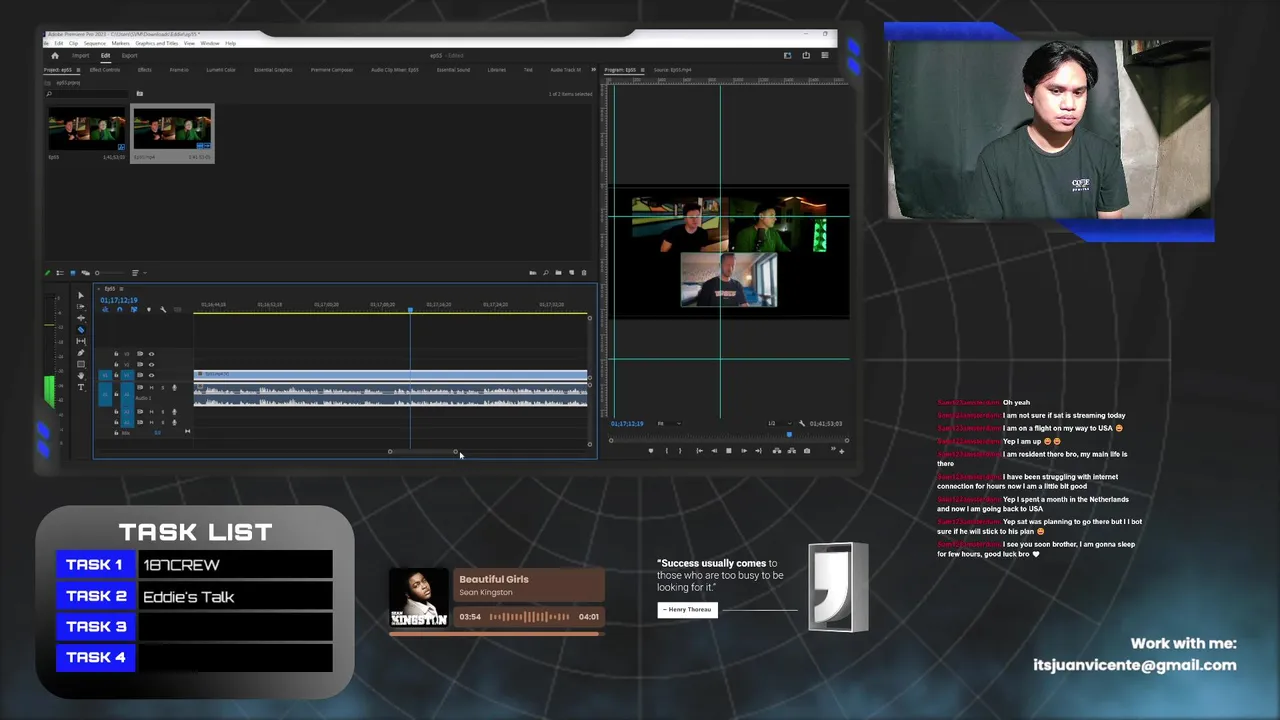Click the Clear trash icon in Project panel
The width and height of the screenshot is (1280, 720).
click(x=584, y=272)
